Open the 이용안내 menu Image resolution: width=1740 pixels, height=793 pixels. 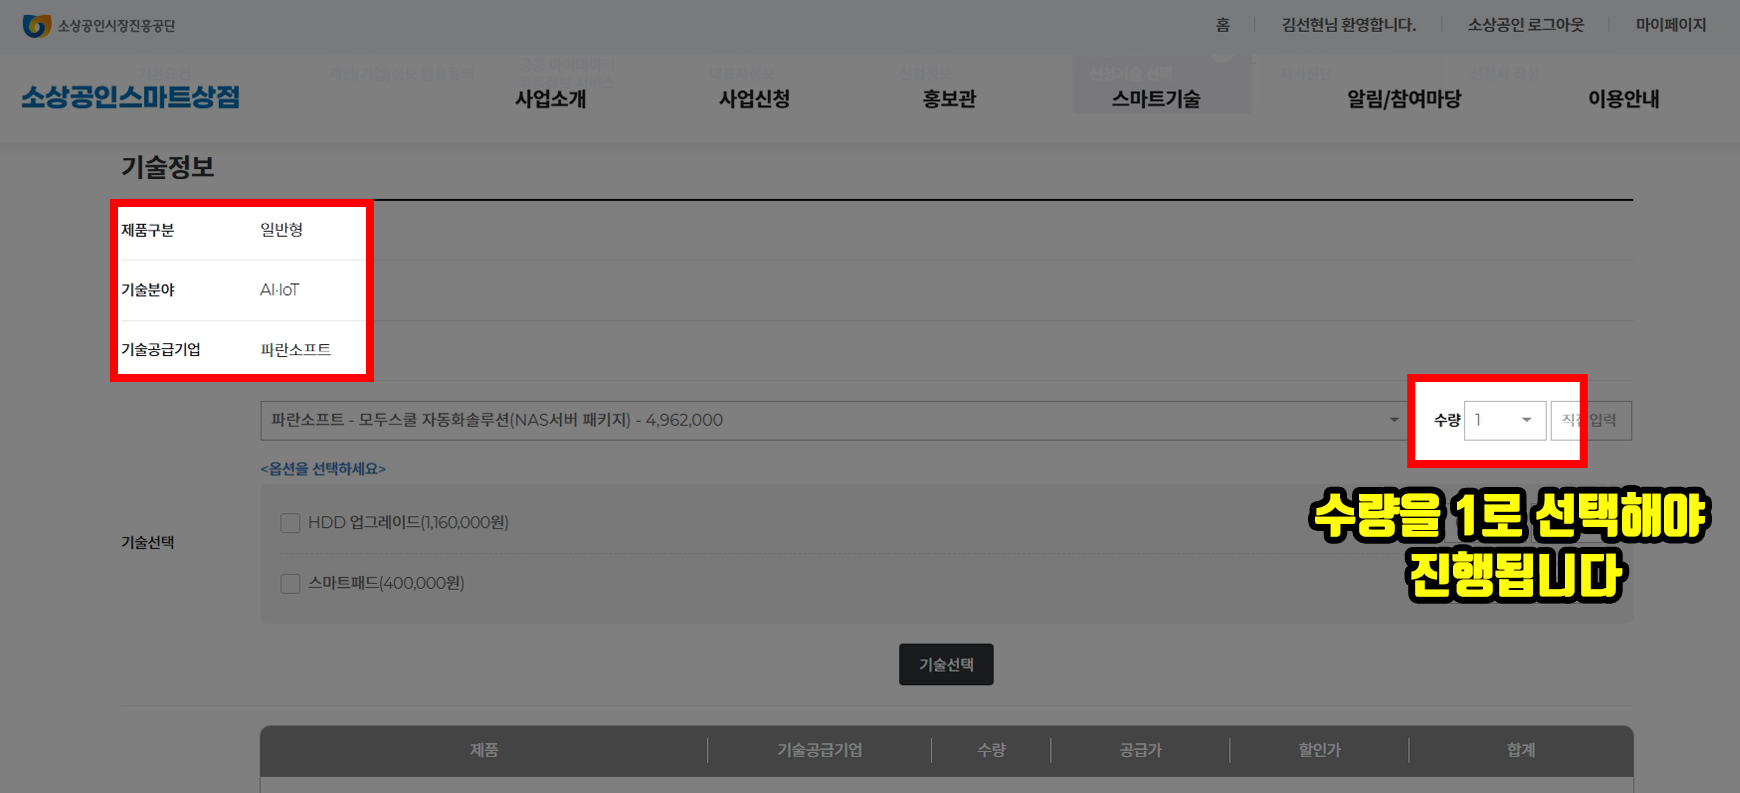(1623, 99)
